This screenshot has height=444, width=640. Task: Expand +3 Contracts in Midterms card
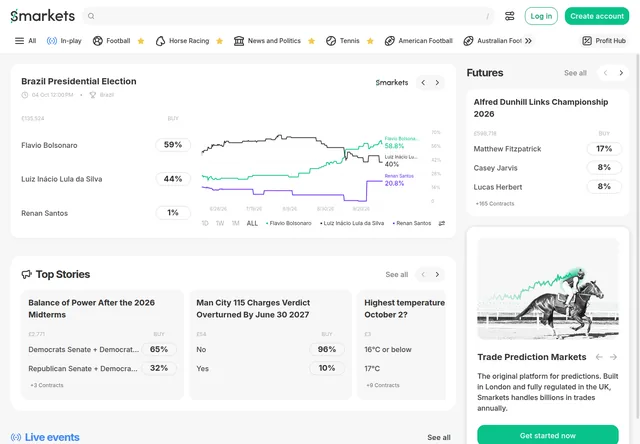47,385
